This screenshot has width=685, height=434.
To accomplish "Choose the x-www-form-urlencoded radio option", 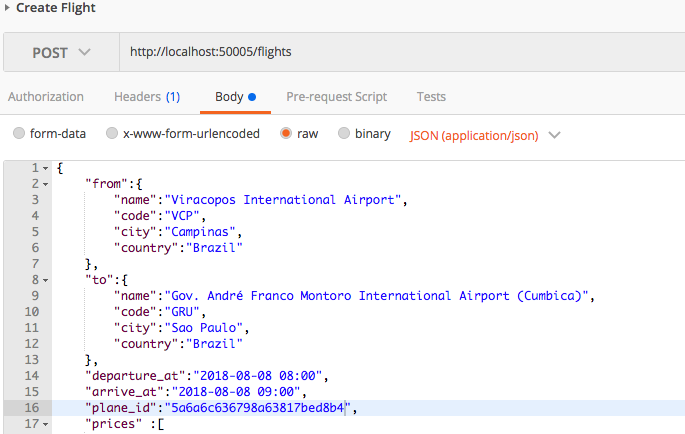I will click(112, 133).
